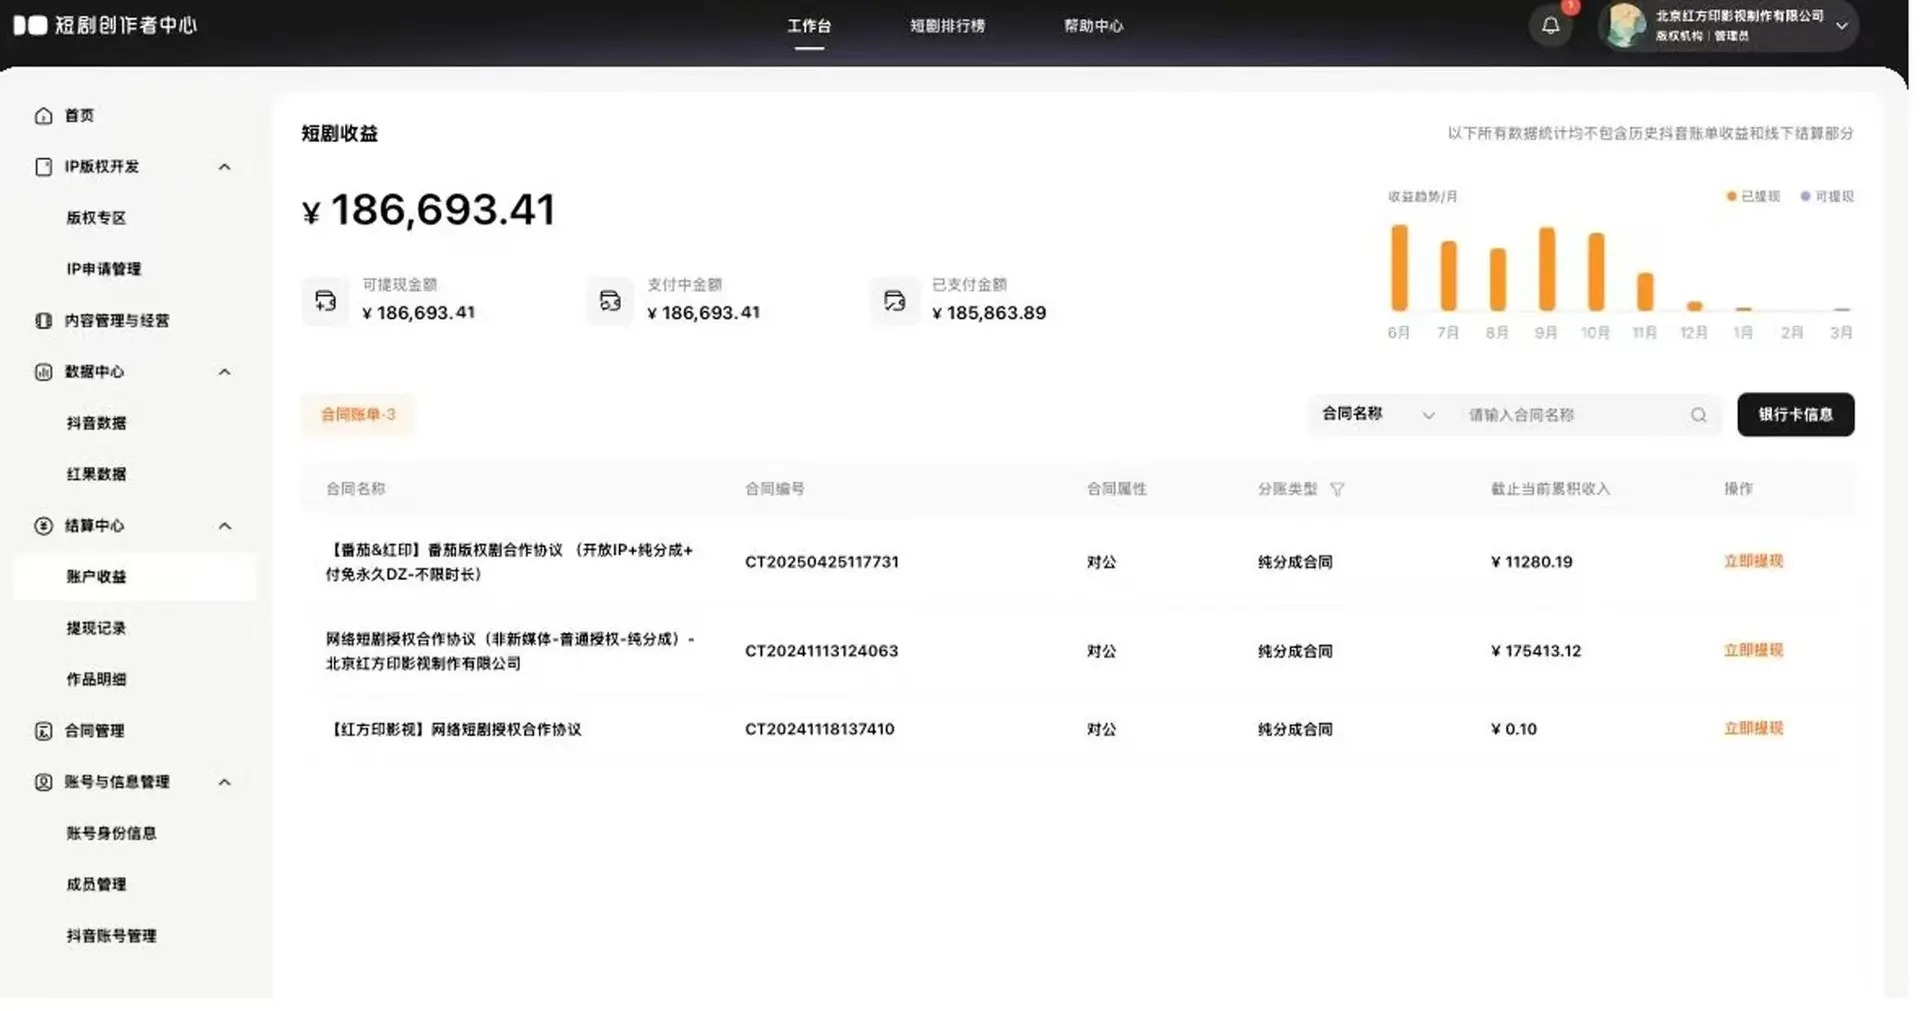Viewport: 1920px width, 1011px height.
Task: Select 账户收益 in the sidebar
Action: [x=134, y=577]
